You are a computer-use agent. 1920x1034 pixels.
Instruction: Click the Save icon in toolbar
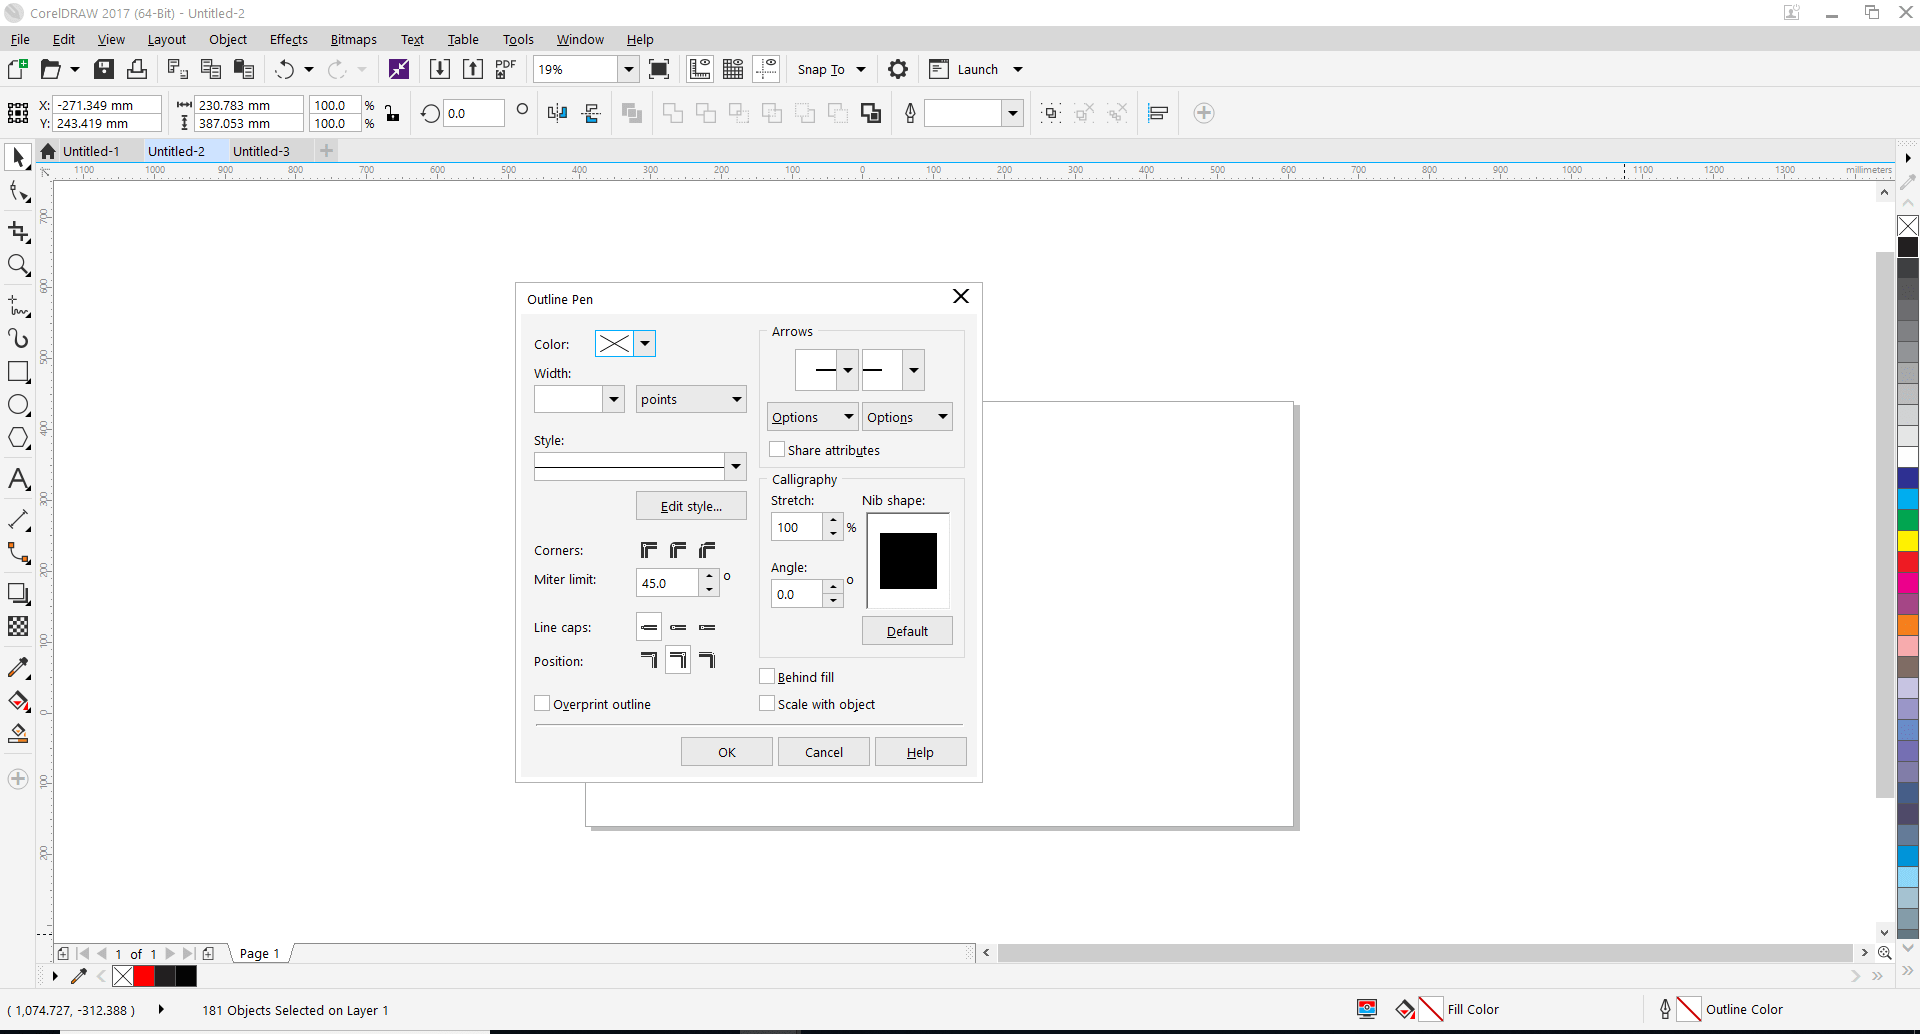pos(104,69)
